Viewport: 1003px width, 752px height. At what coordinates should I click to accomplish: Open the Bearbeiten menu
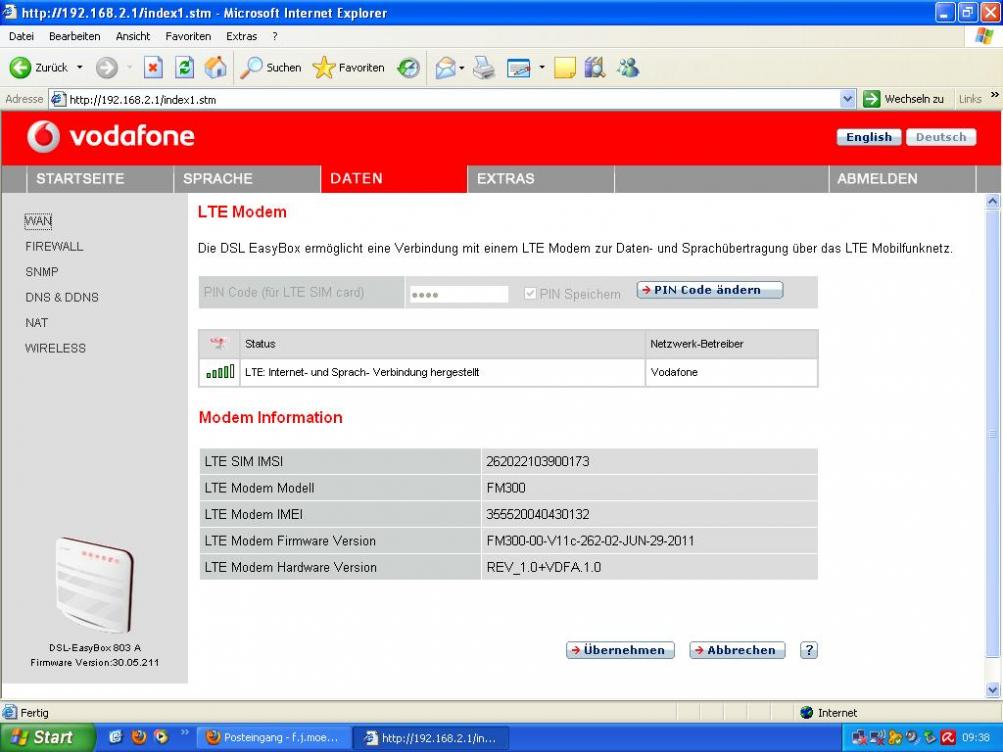pos(74,36)
